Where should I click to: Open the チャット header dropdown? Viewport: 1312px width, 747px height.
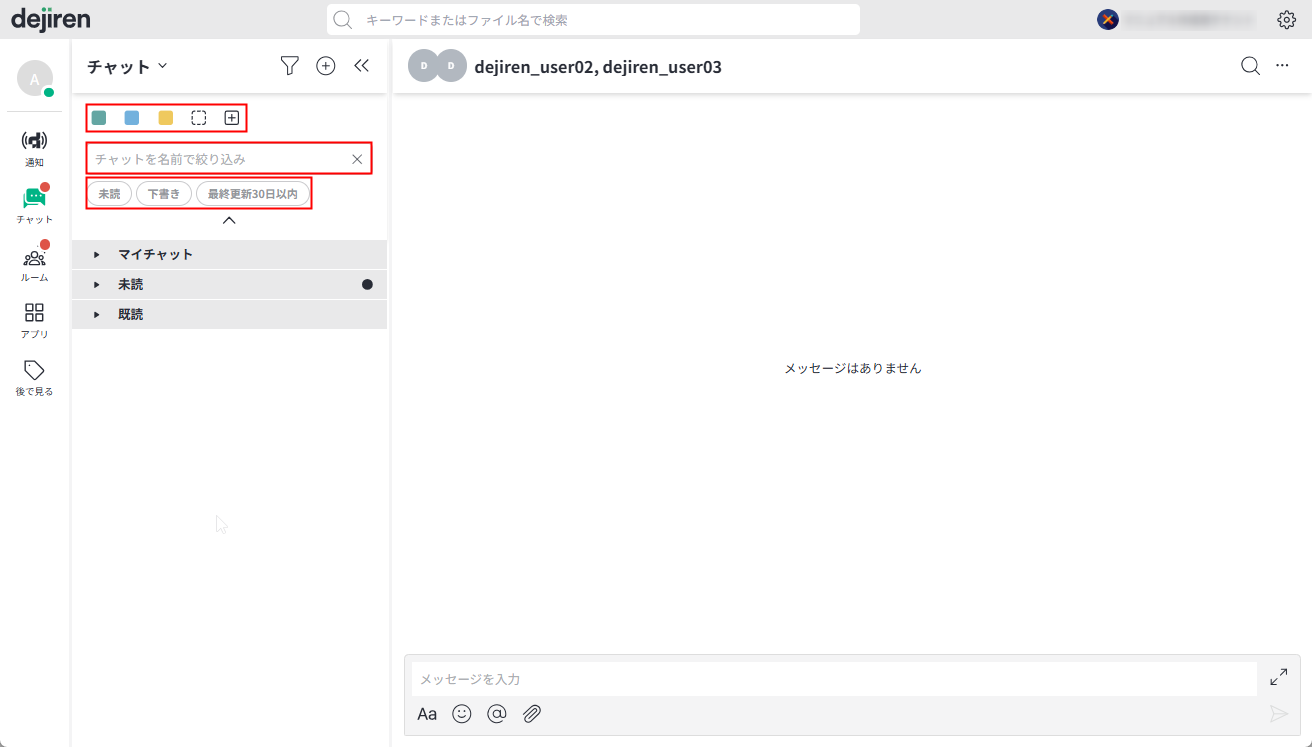pyautogui.click(x=128, y=67)
